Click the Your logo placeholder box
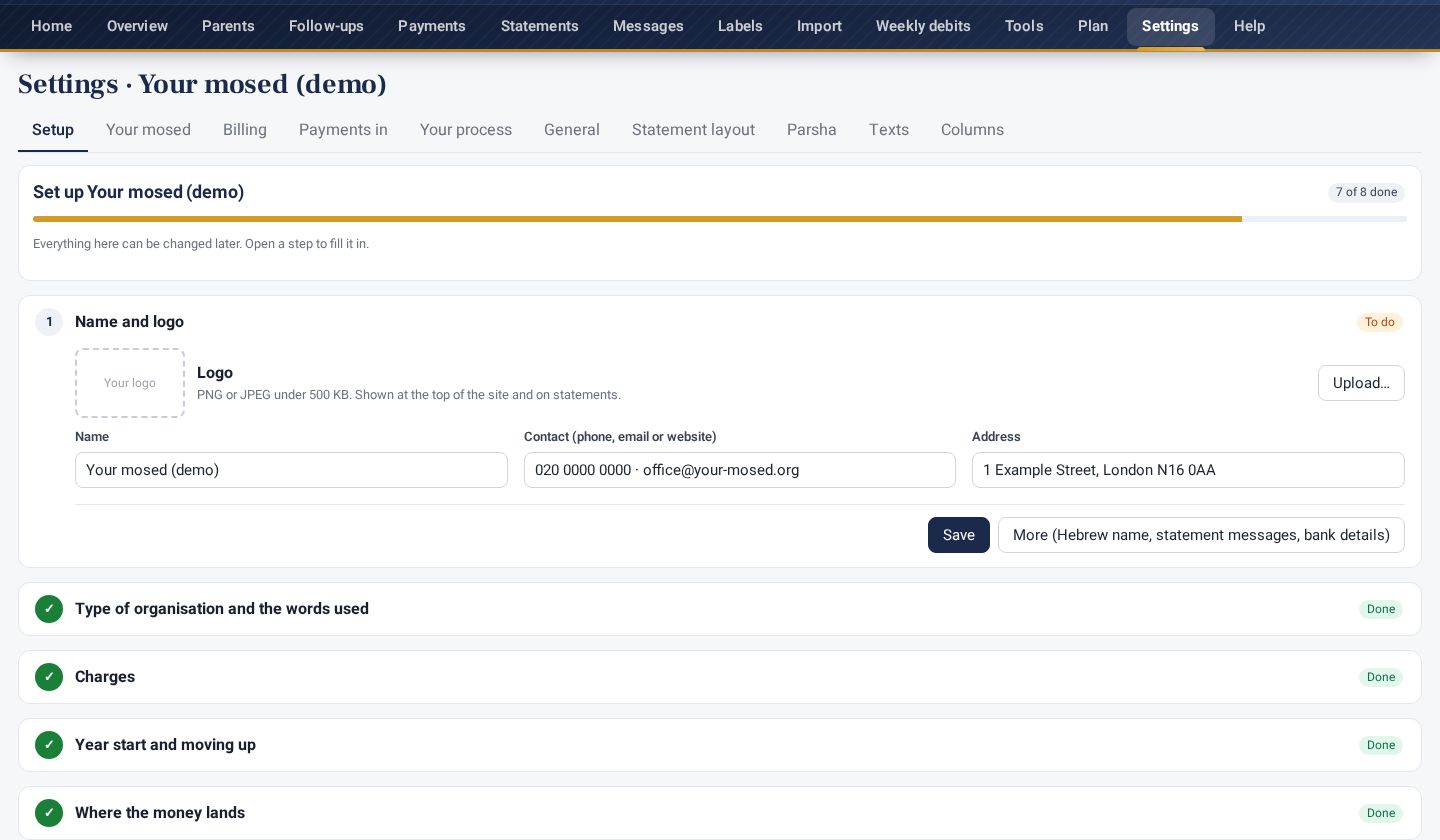1440x840 pixels. click(x=130, y=383)
